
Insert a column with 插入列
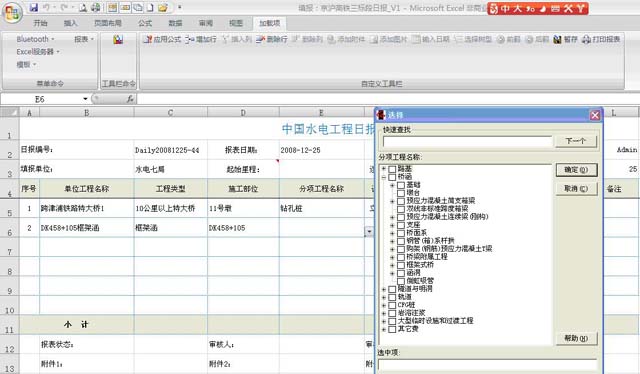(x=237, y=39)
